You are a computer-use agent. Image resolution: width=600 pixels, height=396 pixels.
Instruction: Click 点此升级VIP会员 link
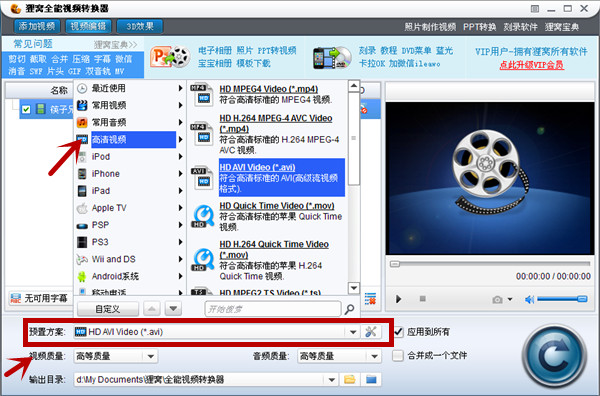pyautogui.click(x=531, y=65)
